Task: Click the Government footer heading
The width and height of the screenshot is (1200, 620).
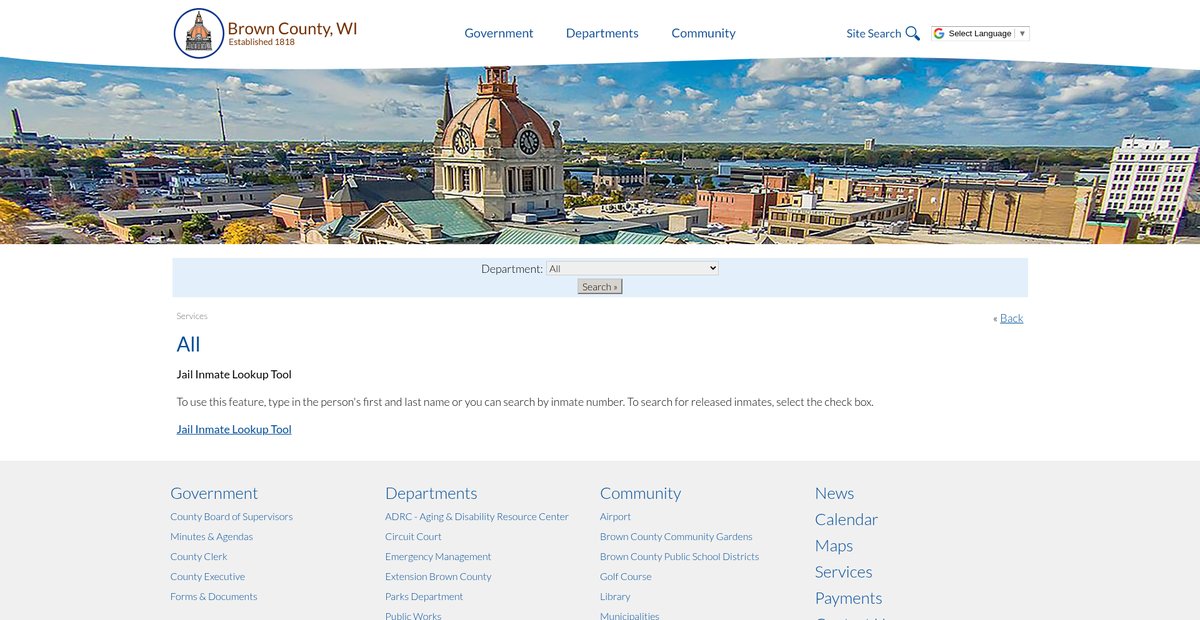Action: [x=214, y=493]
